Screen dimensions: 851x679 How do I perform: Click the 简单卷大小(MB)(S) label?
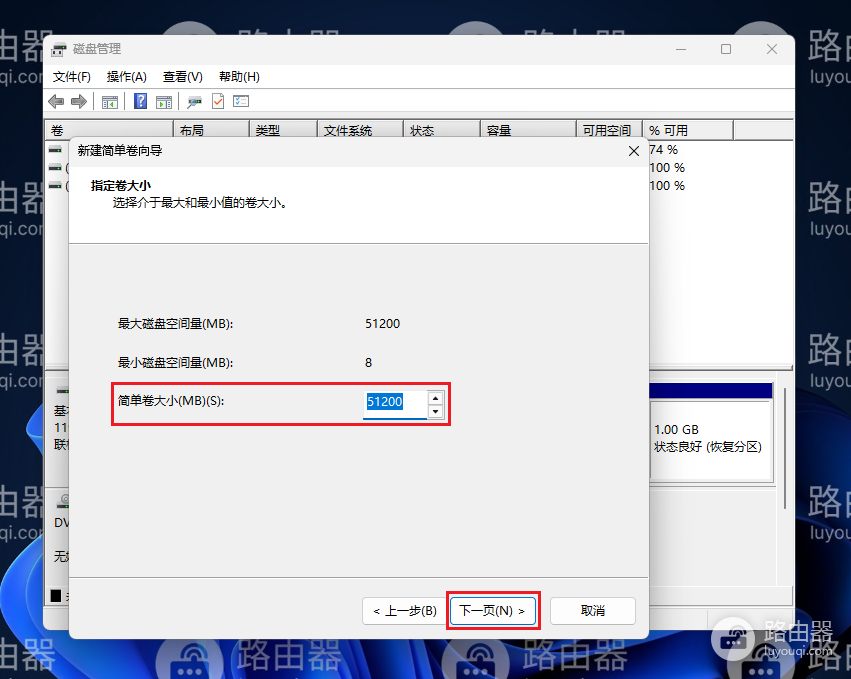[171, 401]
